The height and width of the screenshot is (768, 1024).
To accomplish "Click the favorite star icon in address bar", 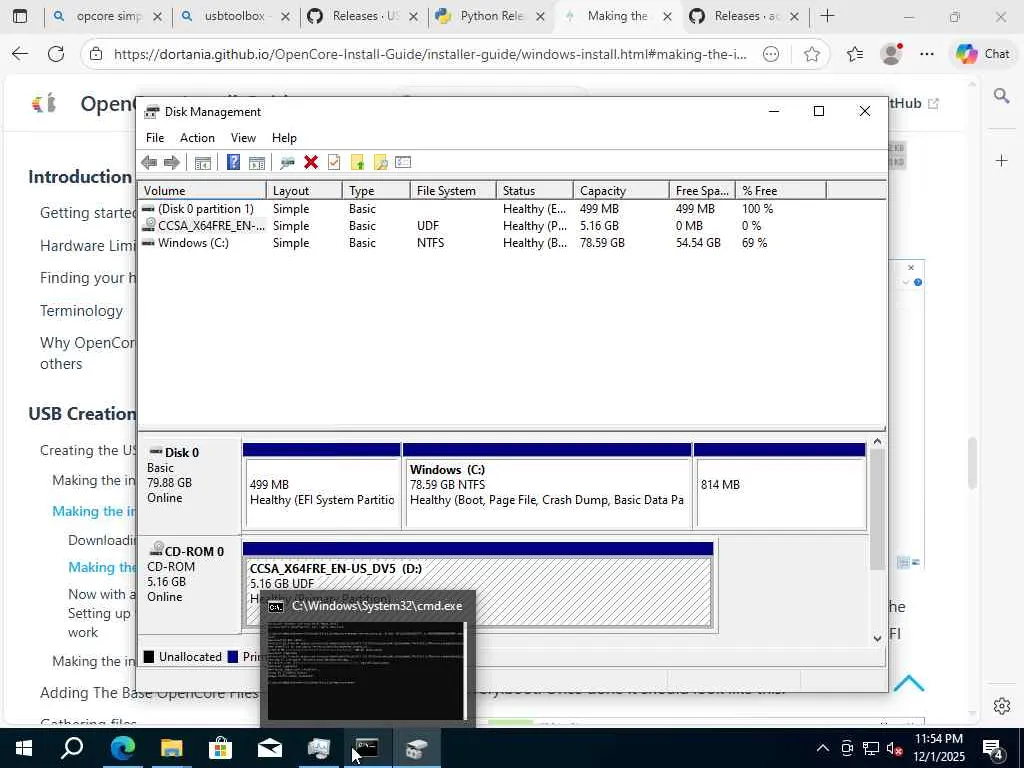I will (x=812, y=54).
